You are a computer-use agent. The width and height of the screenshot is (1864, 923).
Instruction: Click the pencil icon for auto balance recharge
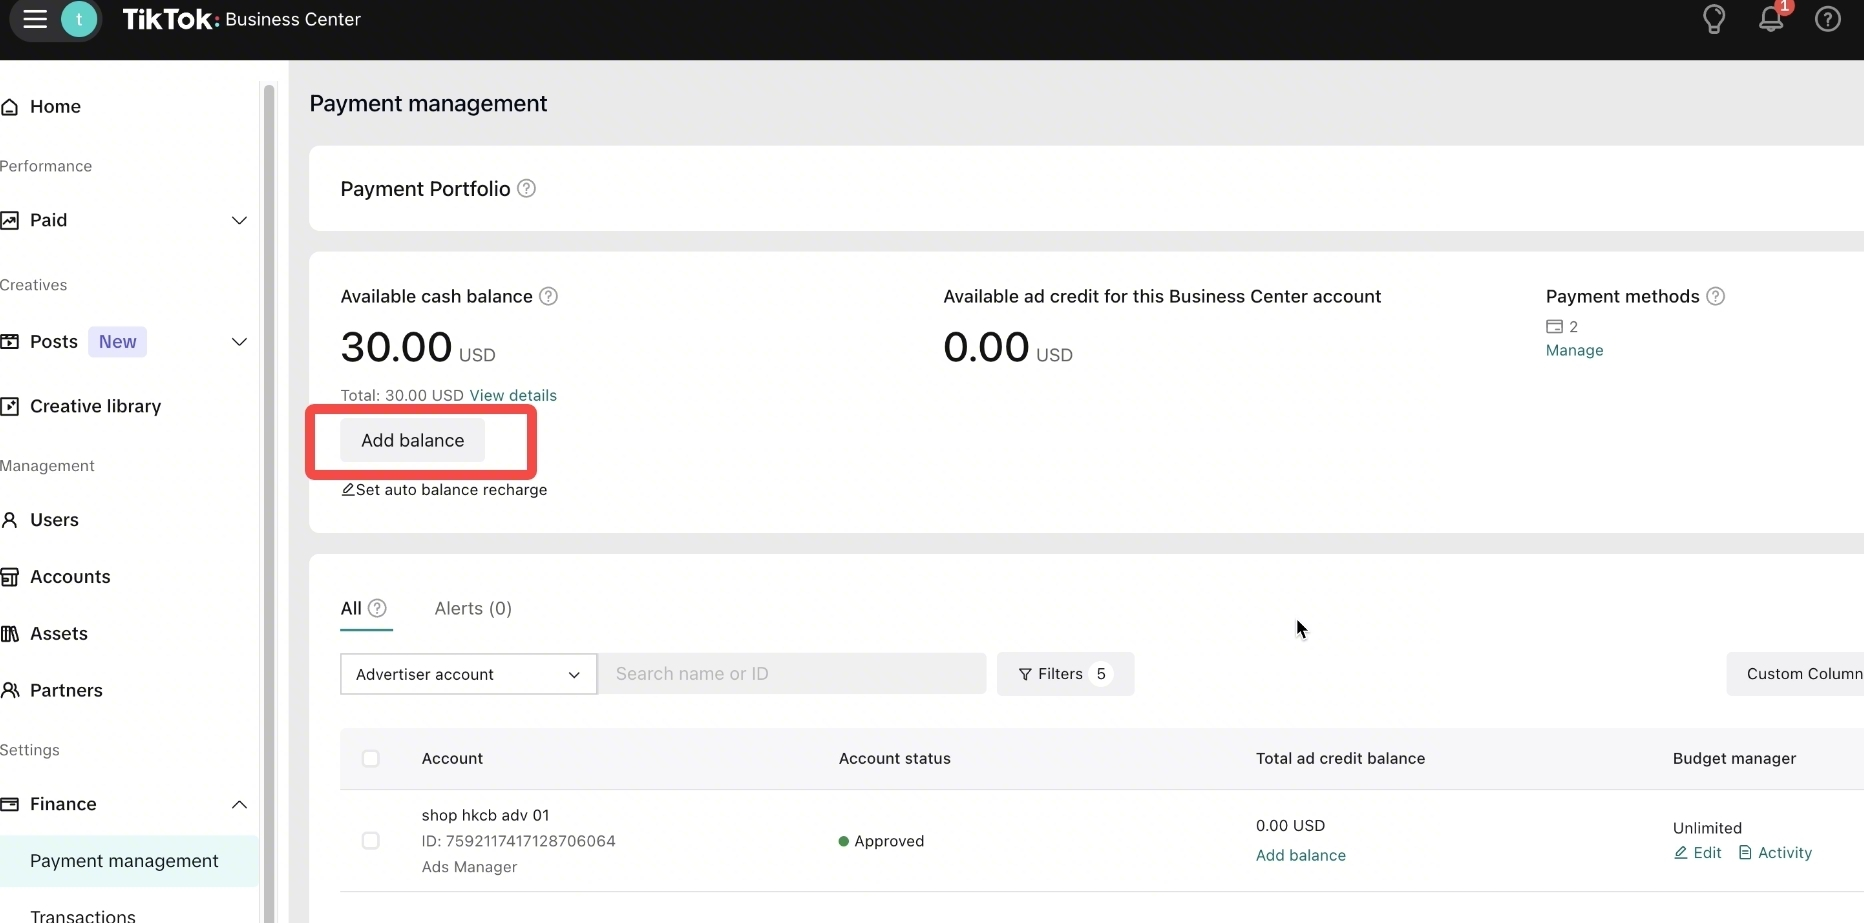348,490
